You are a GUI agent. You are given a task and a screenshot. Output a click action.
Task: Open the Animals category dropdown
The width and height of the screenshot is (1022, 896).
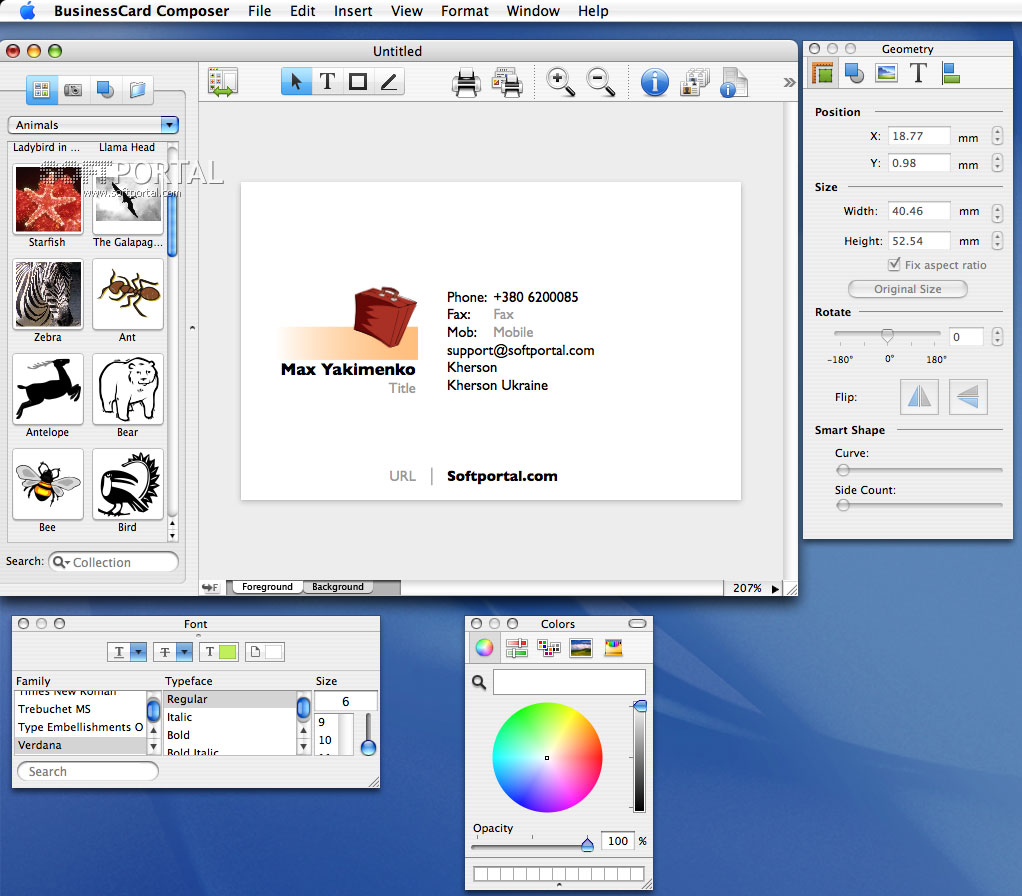click(x=169, y=125)
